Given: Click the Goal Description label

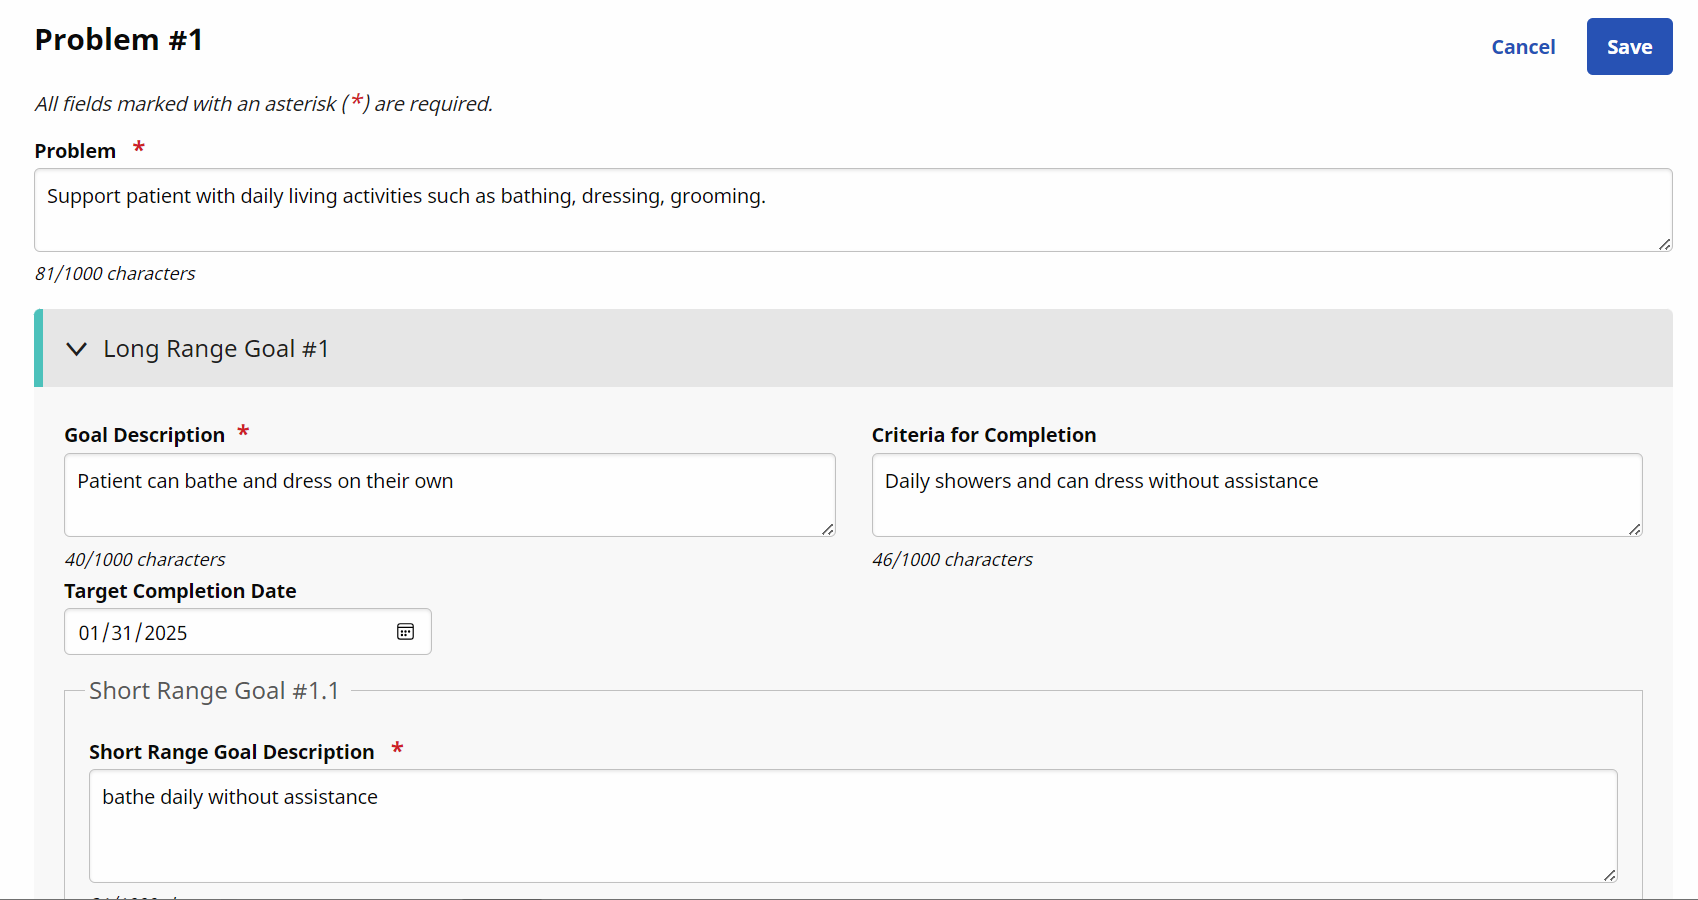Looking at the screenshot, I should [x=144, y=435].
